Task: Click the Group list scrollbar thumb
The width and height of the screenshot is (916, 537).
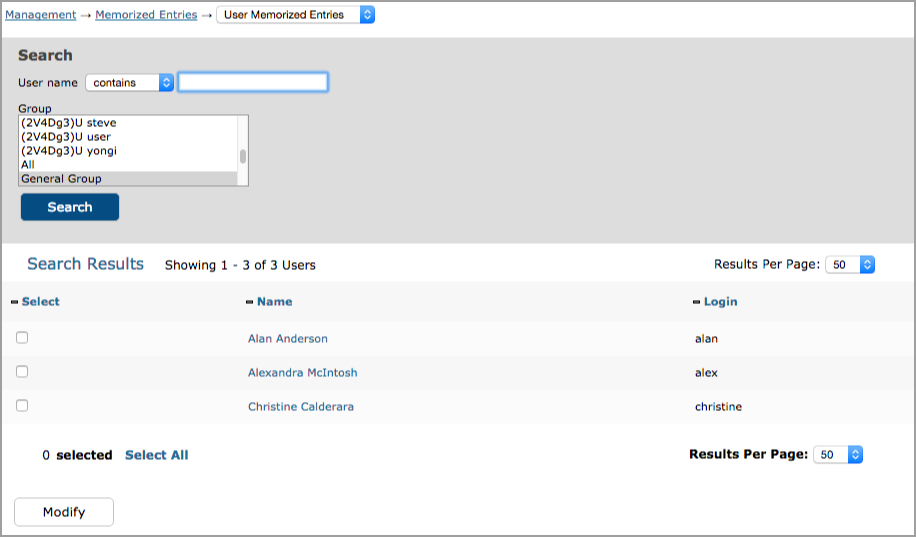Action: pos(243,156)
